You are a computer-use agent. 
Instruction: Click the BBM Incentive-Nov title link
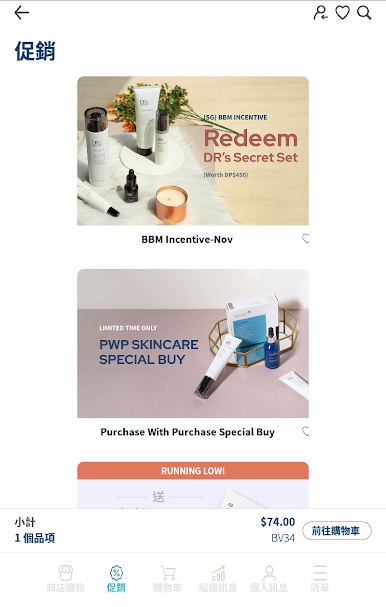(187, 240)
